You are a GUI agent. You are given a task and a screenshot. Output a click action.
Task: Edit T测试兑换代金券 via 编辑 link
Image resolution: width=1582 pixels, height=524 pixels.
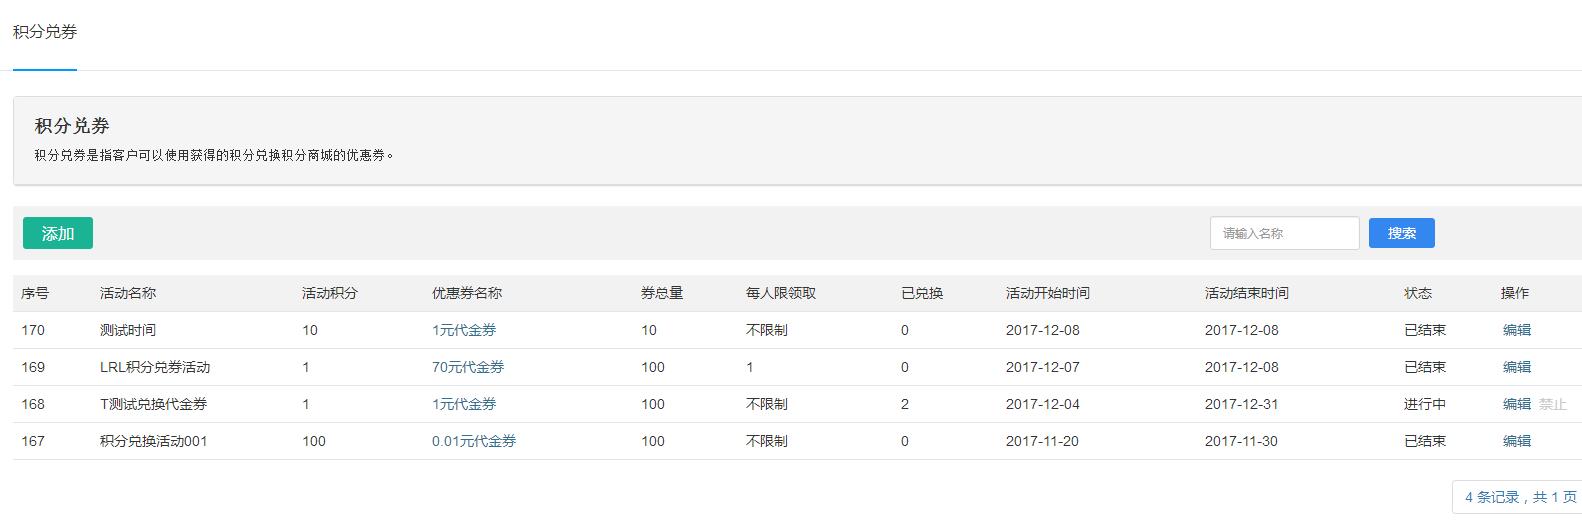coord(1516,404)
